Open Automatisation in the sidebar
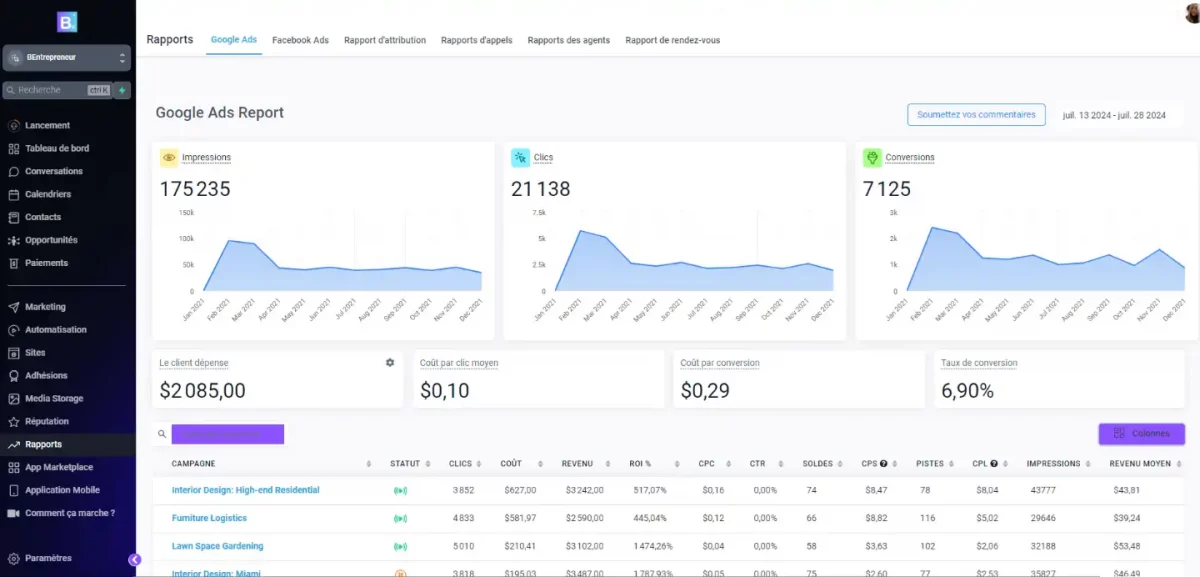1200x577 pixels. tap(55, 330)
